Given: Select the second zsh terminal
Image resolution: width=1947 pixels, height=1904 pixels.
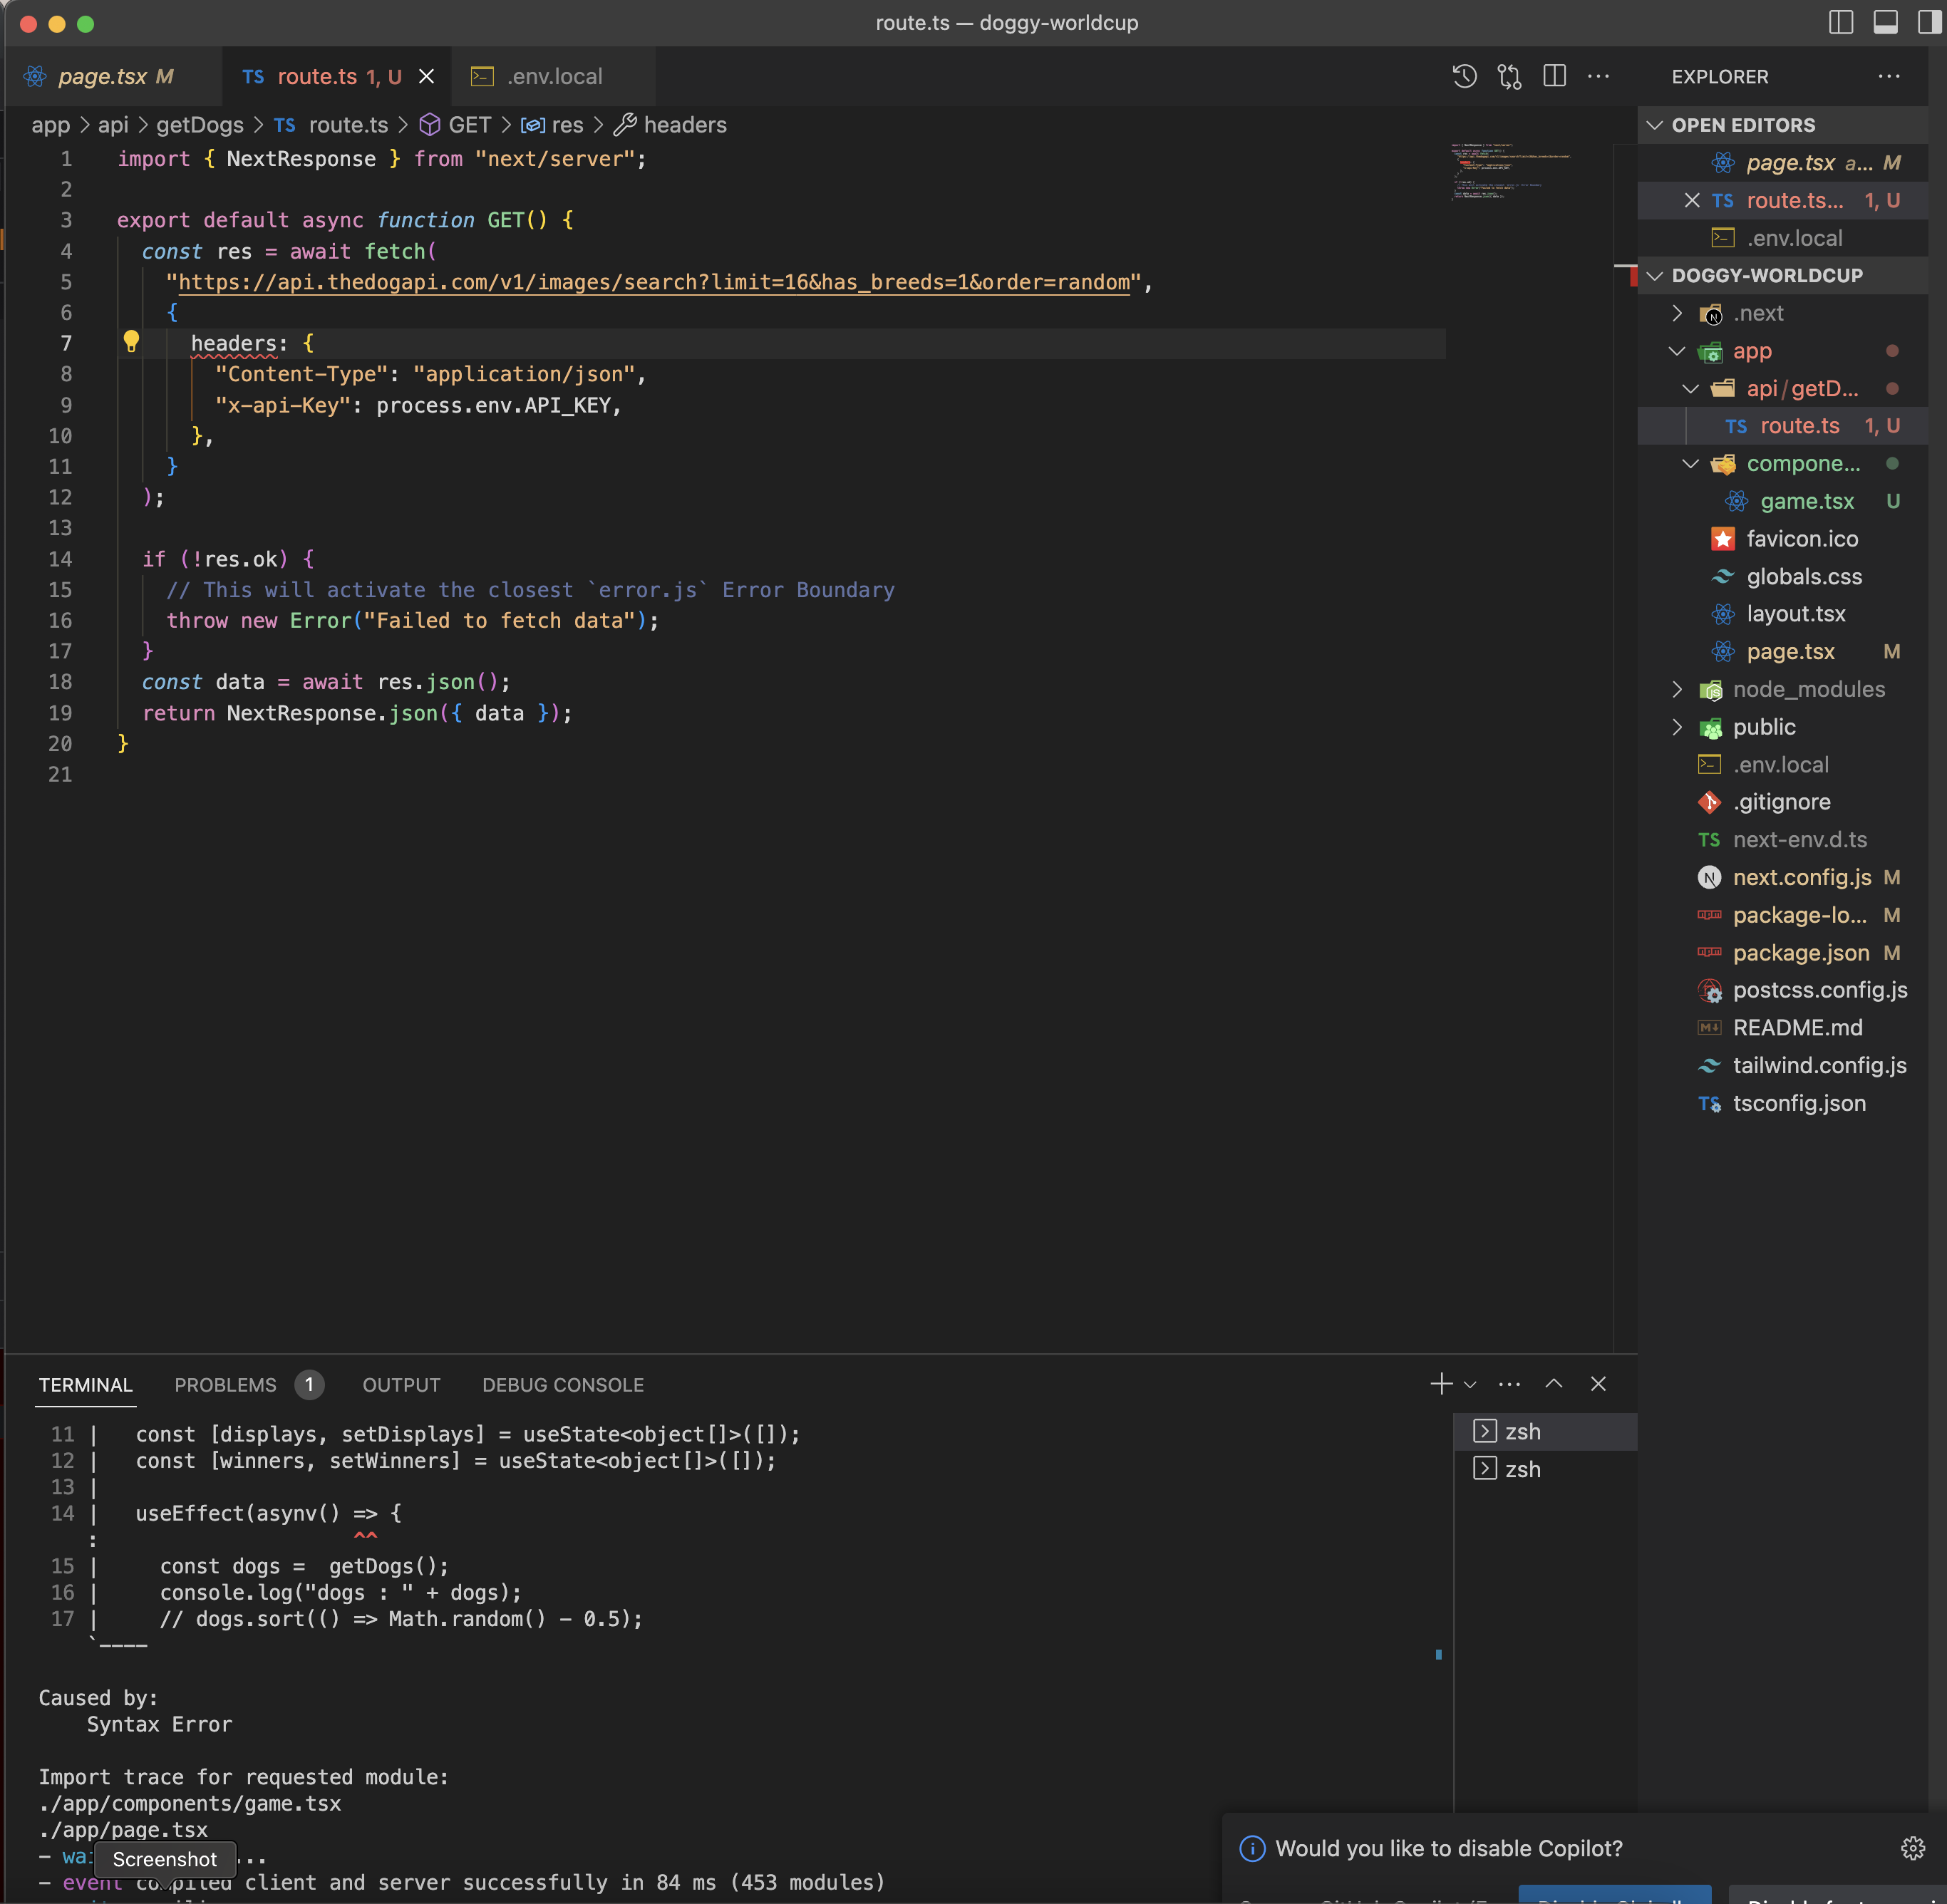Looking at the screenshot, I should coord(1545,1470).
